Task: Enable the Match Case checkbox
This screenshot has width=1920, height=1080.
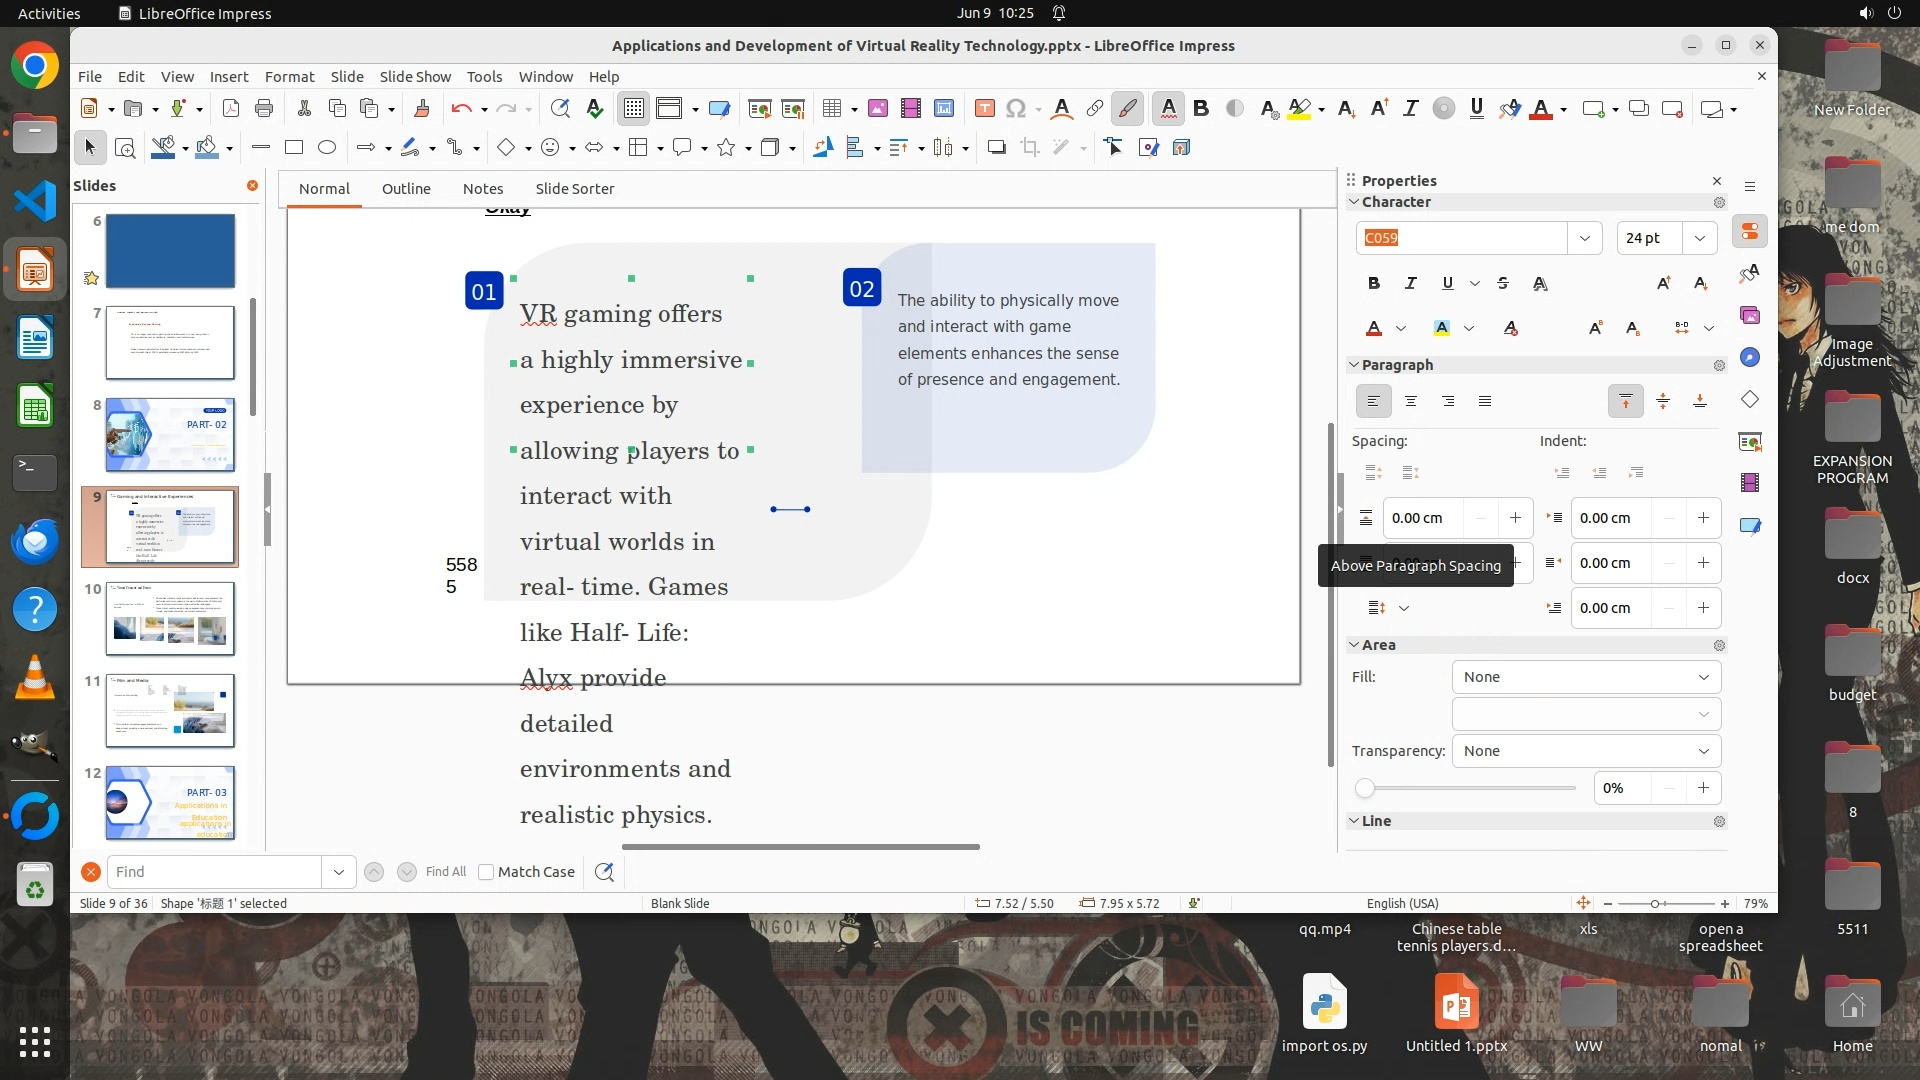Action: click(x=487, y=872)
